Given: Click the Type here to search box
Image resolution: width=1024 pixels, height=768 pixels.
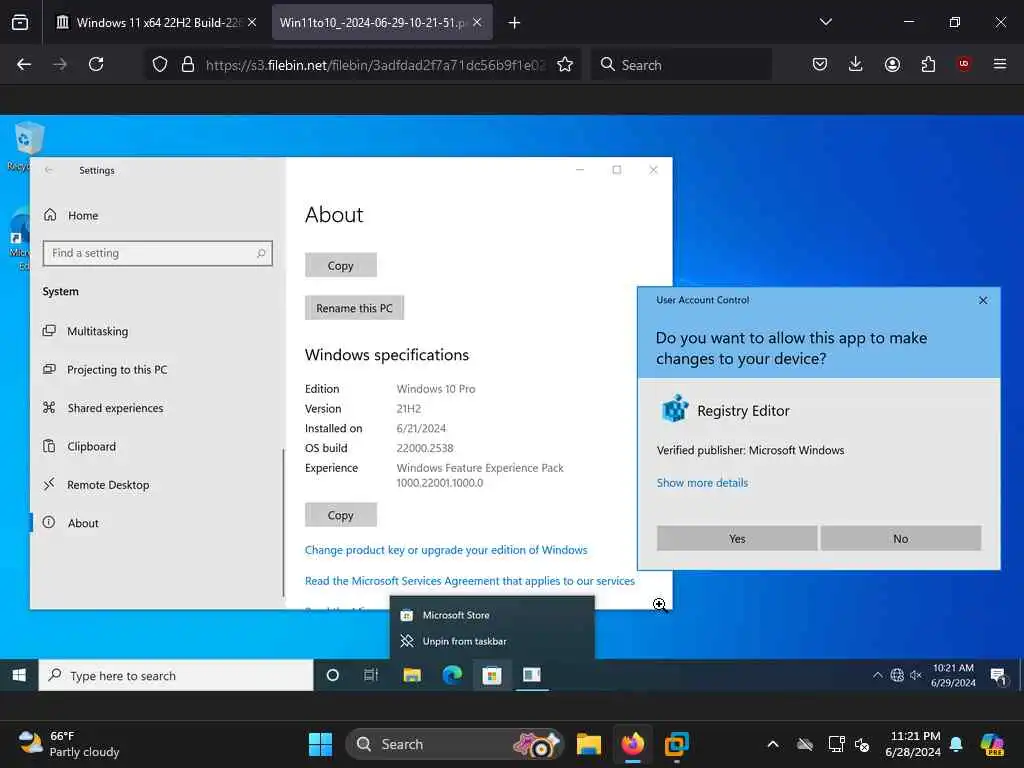Looking at the screenshot, I should tap(176, 675).
